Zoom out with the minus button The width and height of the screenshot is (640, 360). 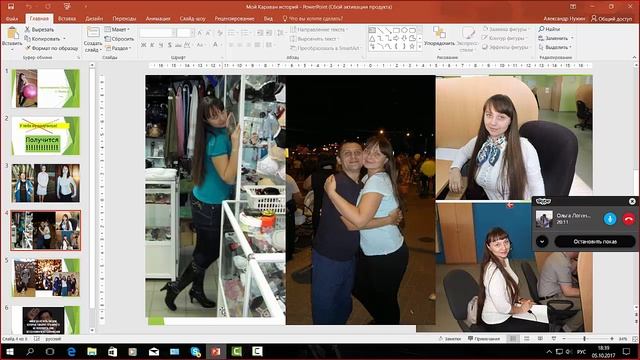pos(564,339)
